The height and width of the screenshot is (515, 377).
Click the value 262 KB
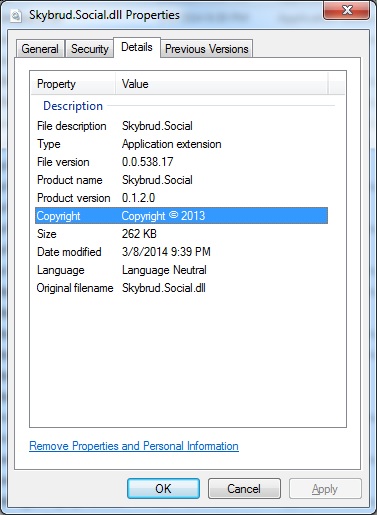tap(139, 234)
